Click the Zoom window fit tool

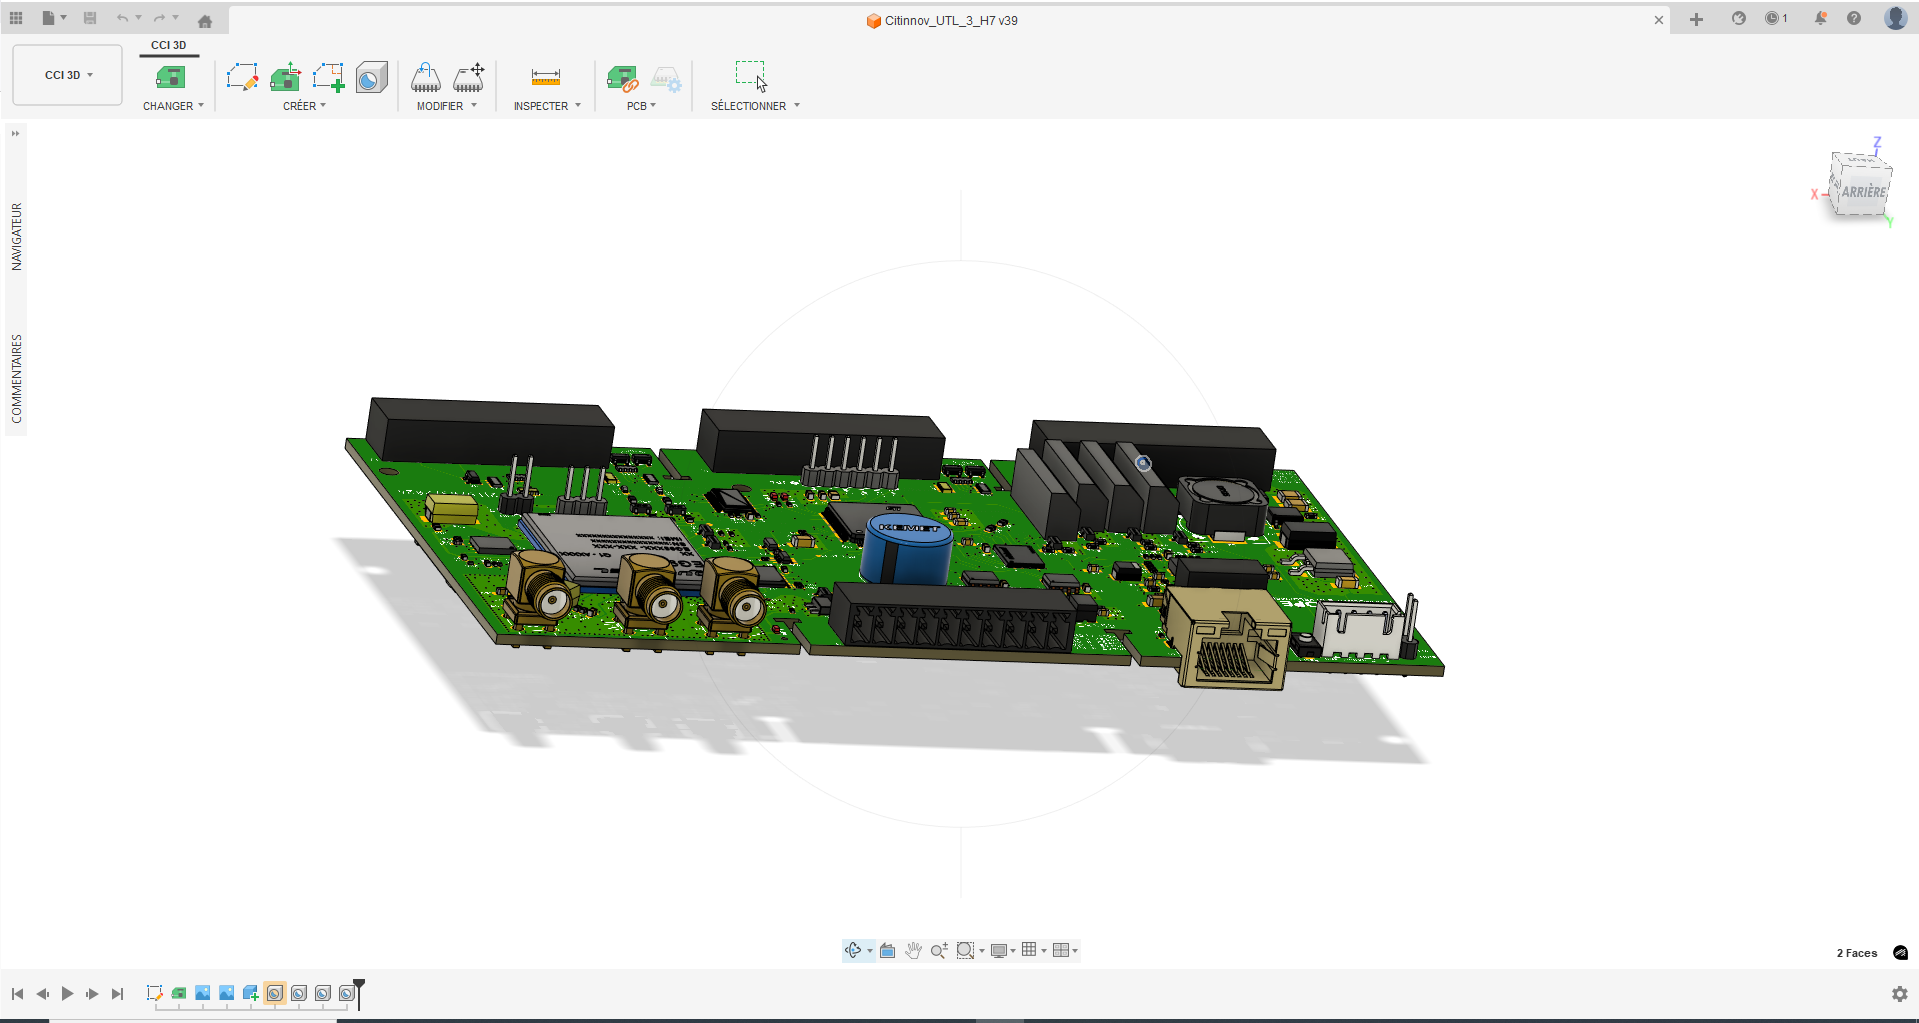click(965, 950)
